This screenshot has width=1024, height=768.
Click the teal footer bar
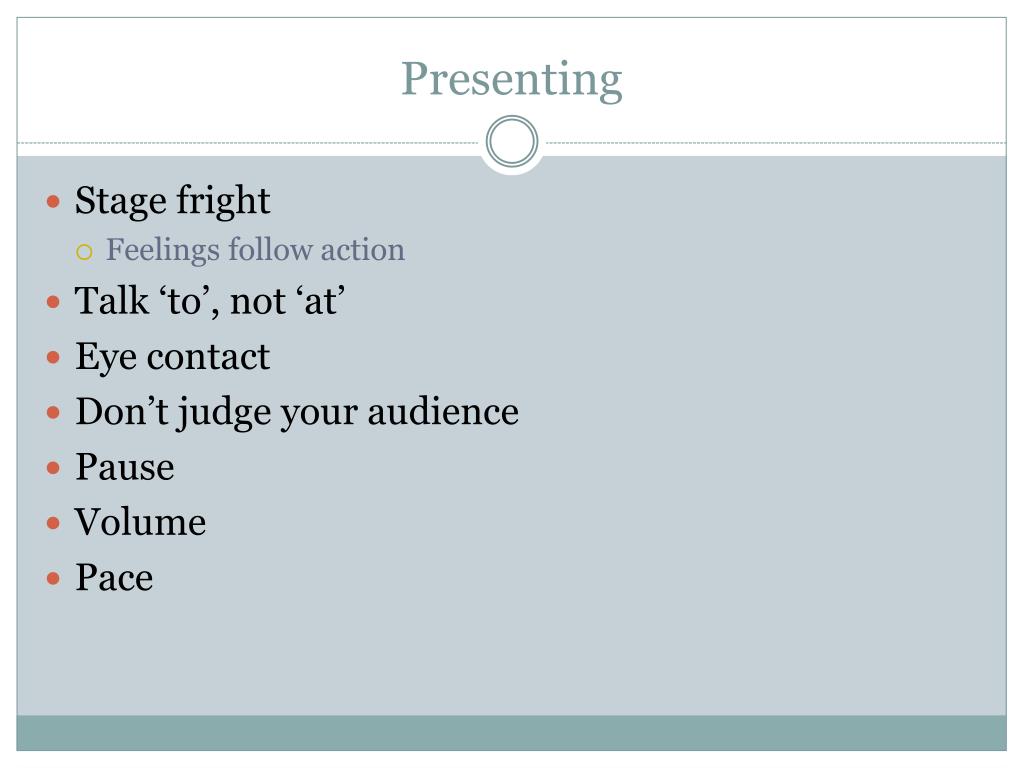511,733
